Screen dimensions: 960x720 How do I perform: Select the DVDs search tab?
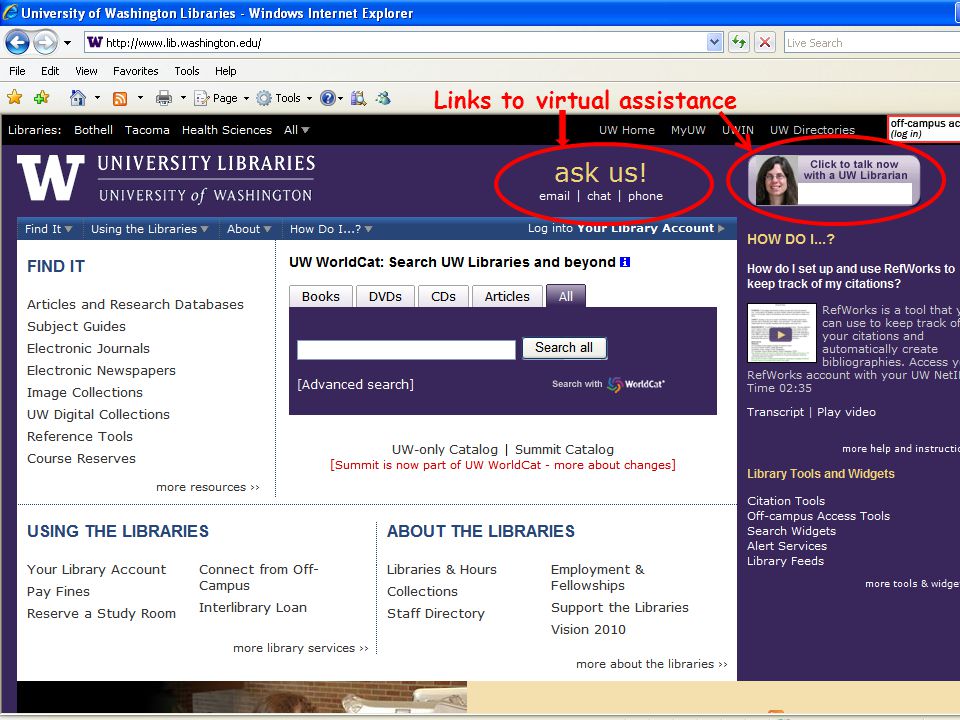pos(385,296)
